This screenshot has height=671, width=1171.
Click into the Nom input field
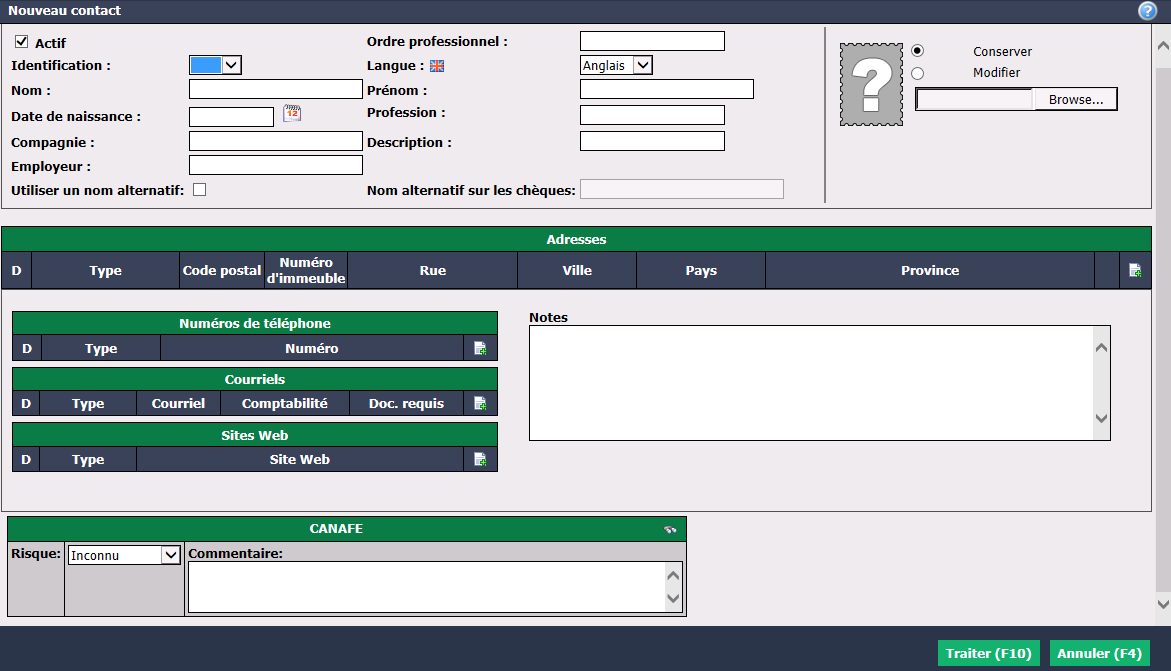coord(276,90)
